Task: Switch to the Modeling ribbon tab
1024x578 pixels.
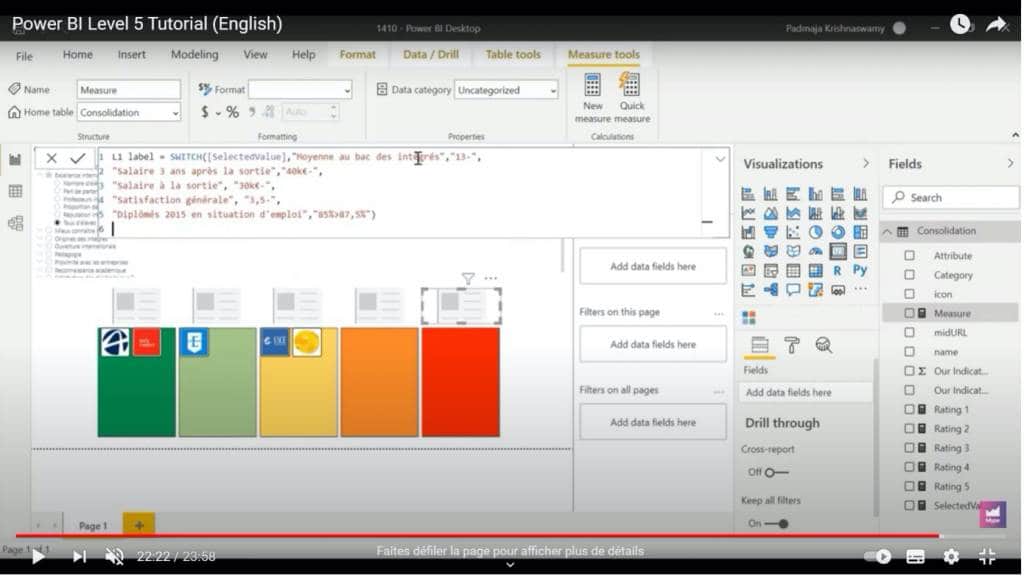Action: [x=195, y=55]
